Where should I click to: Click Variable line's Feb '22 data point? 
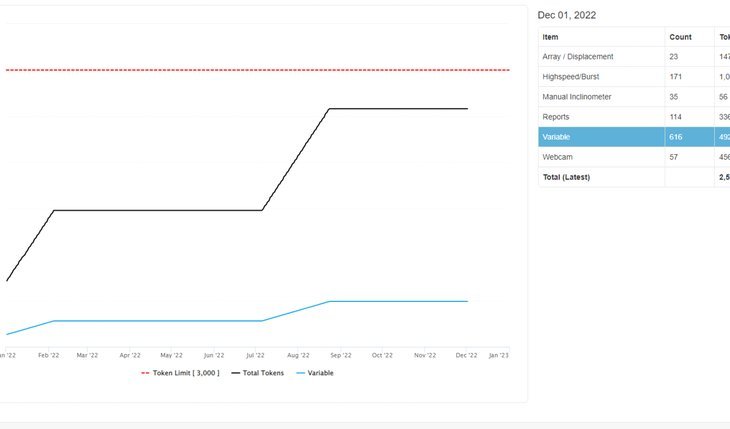point(54,321)
